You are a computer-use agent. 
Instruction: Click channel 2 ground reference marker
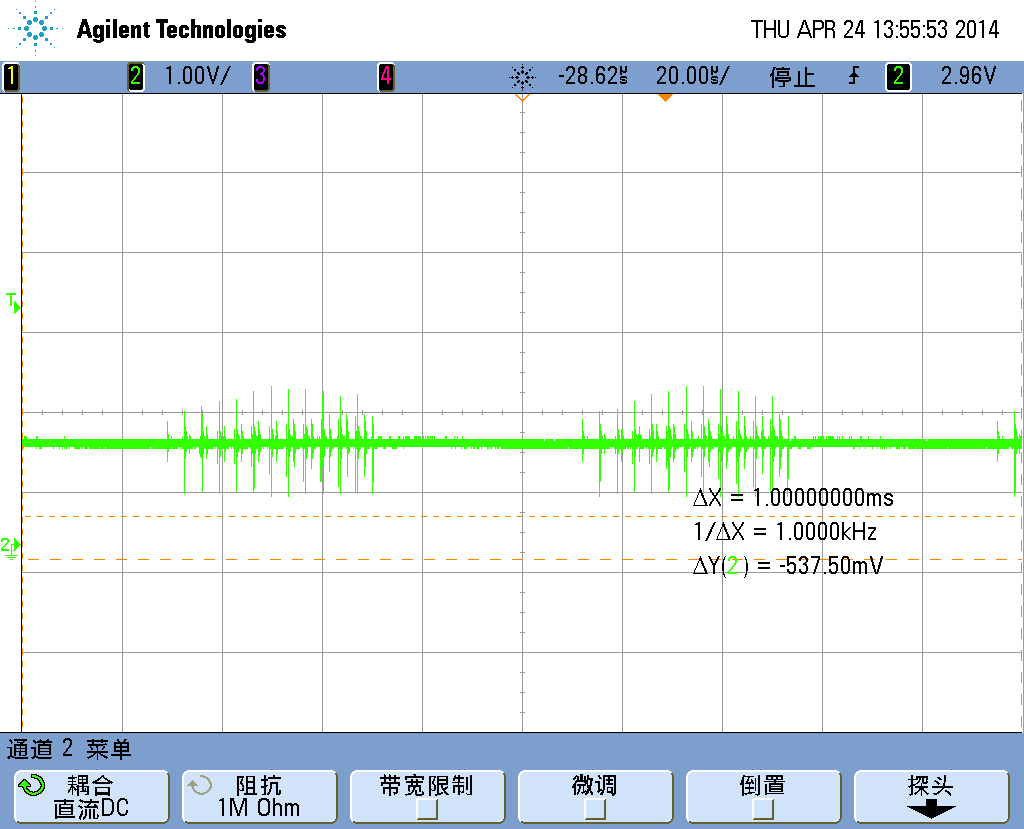pos(10,547)
